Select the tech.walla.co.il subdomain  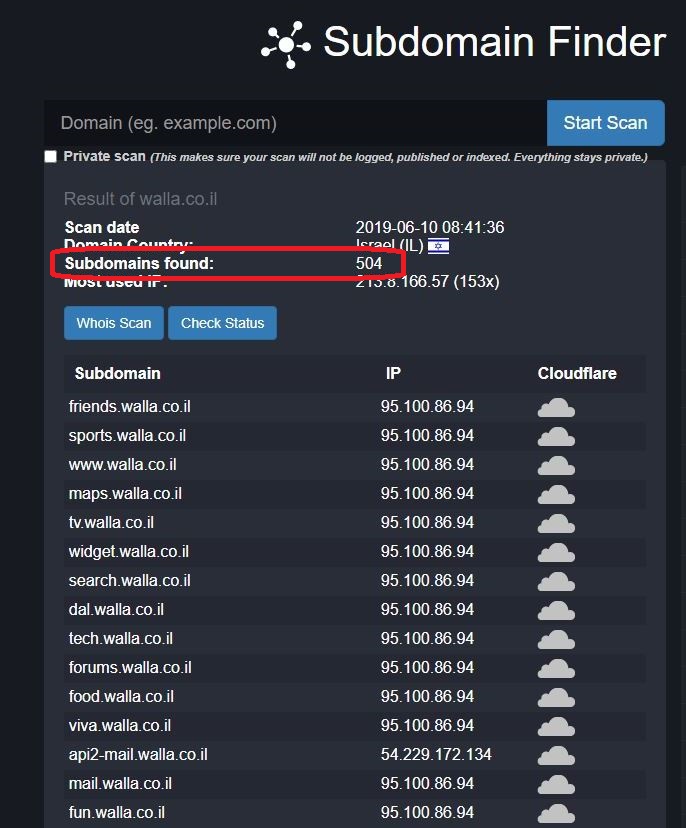point(120,639)
